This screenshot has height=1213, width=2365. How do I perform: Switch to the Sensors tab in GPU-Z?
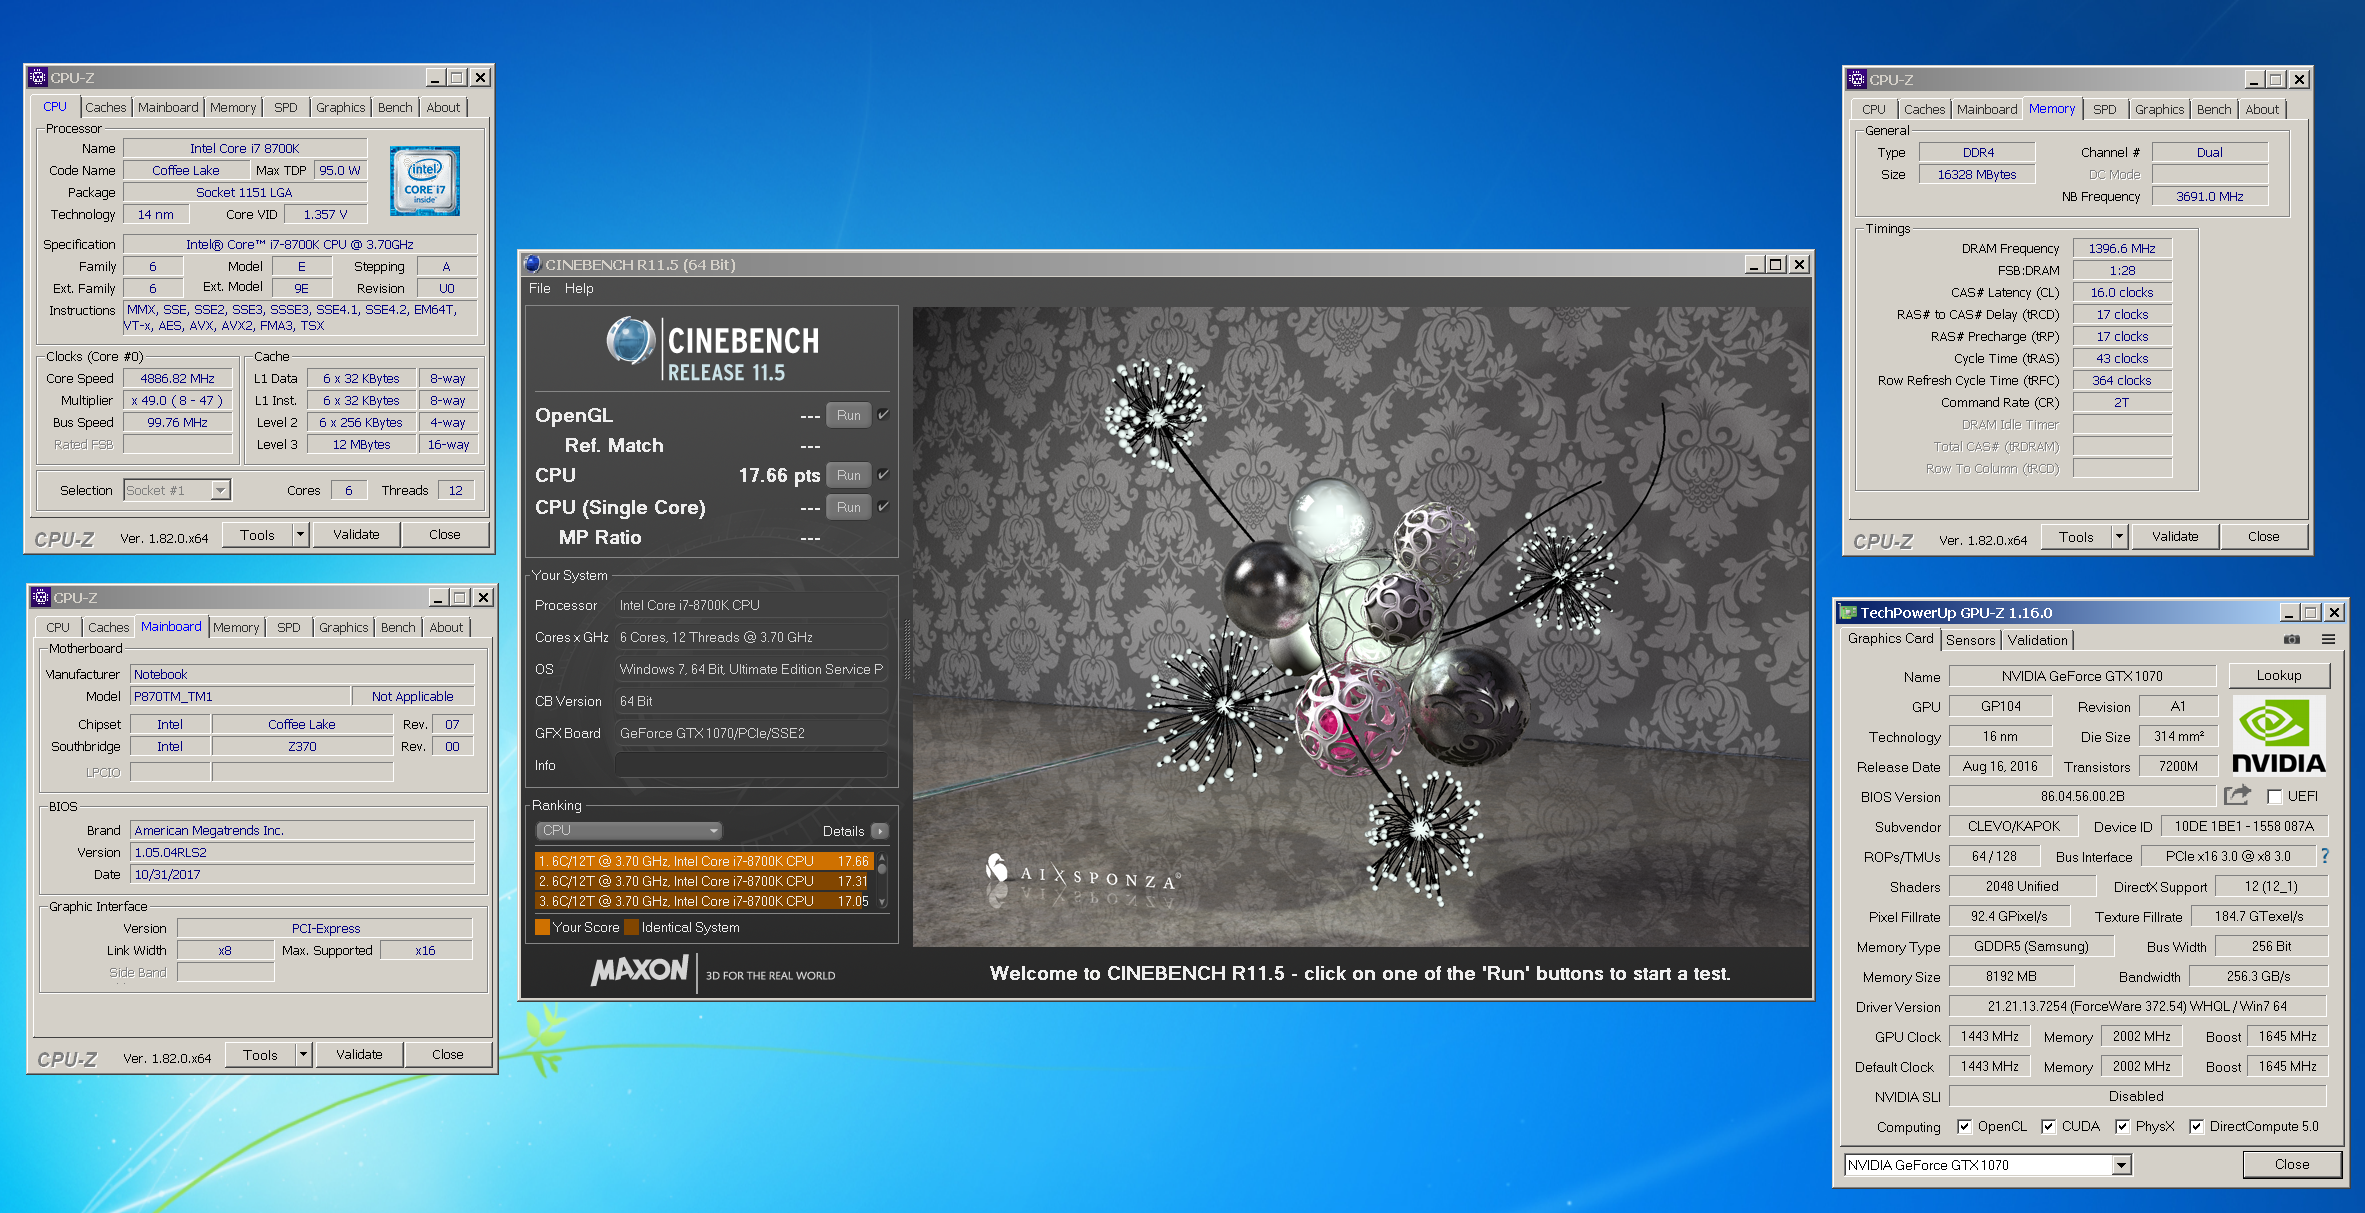(1970, 640)
